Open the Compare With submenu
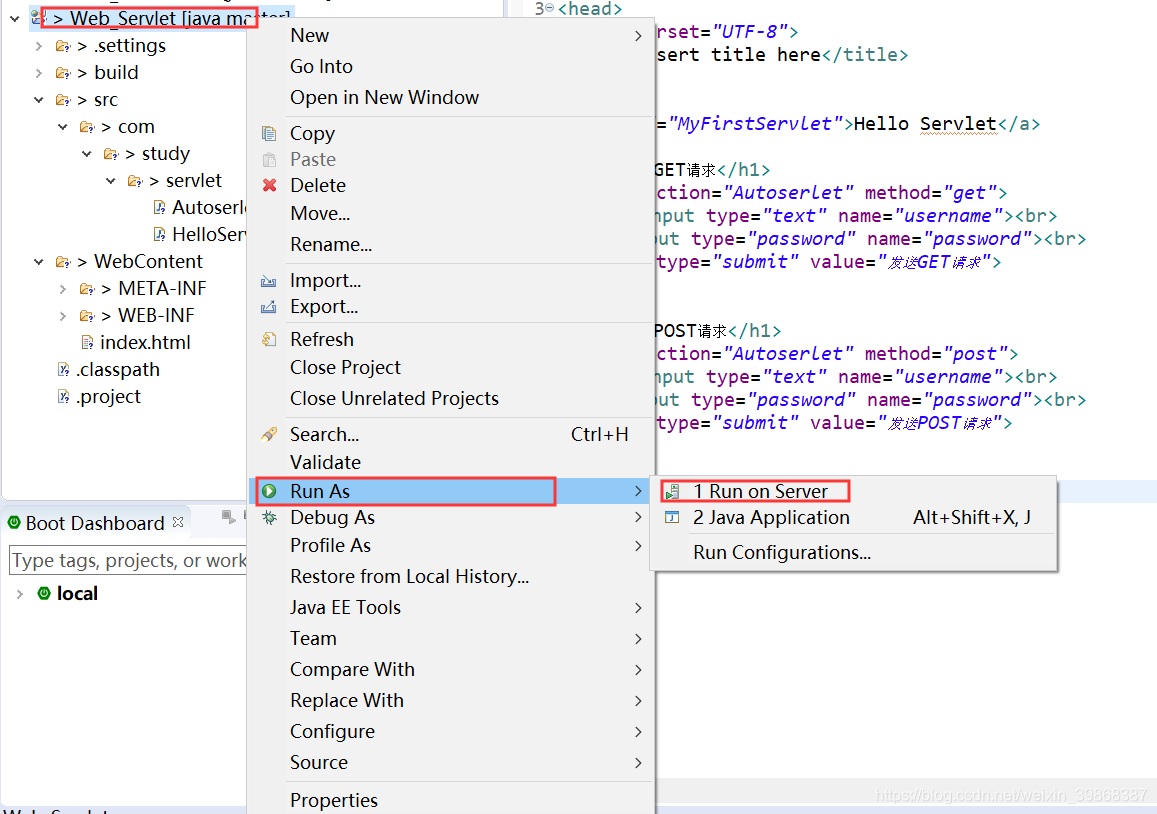This screenshot has height=814, width=1157. 451,669
